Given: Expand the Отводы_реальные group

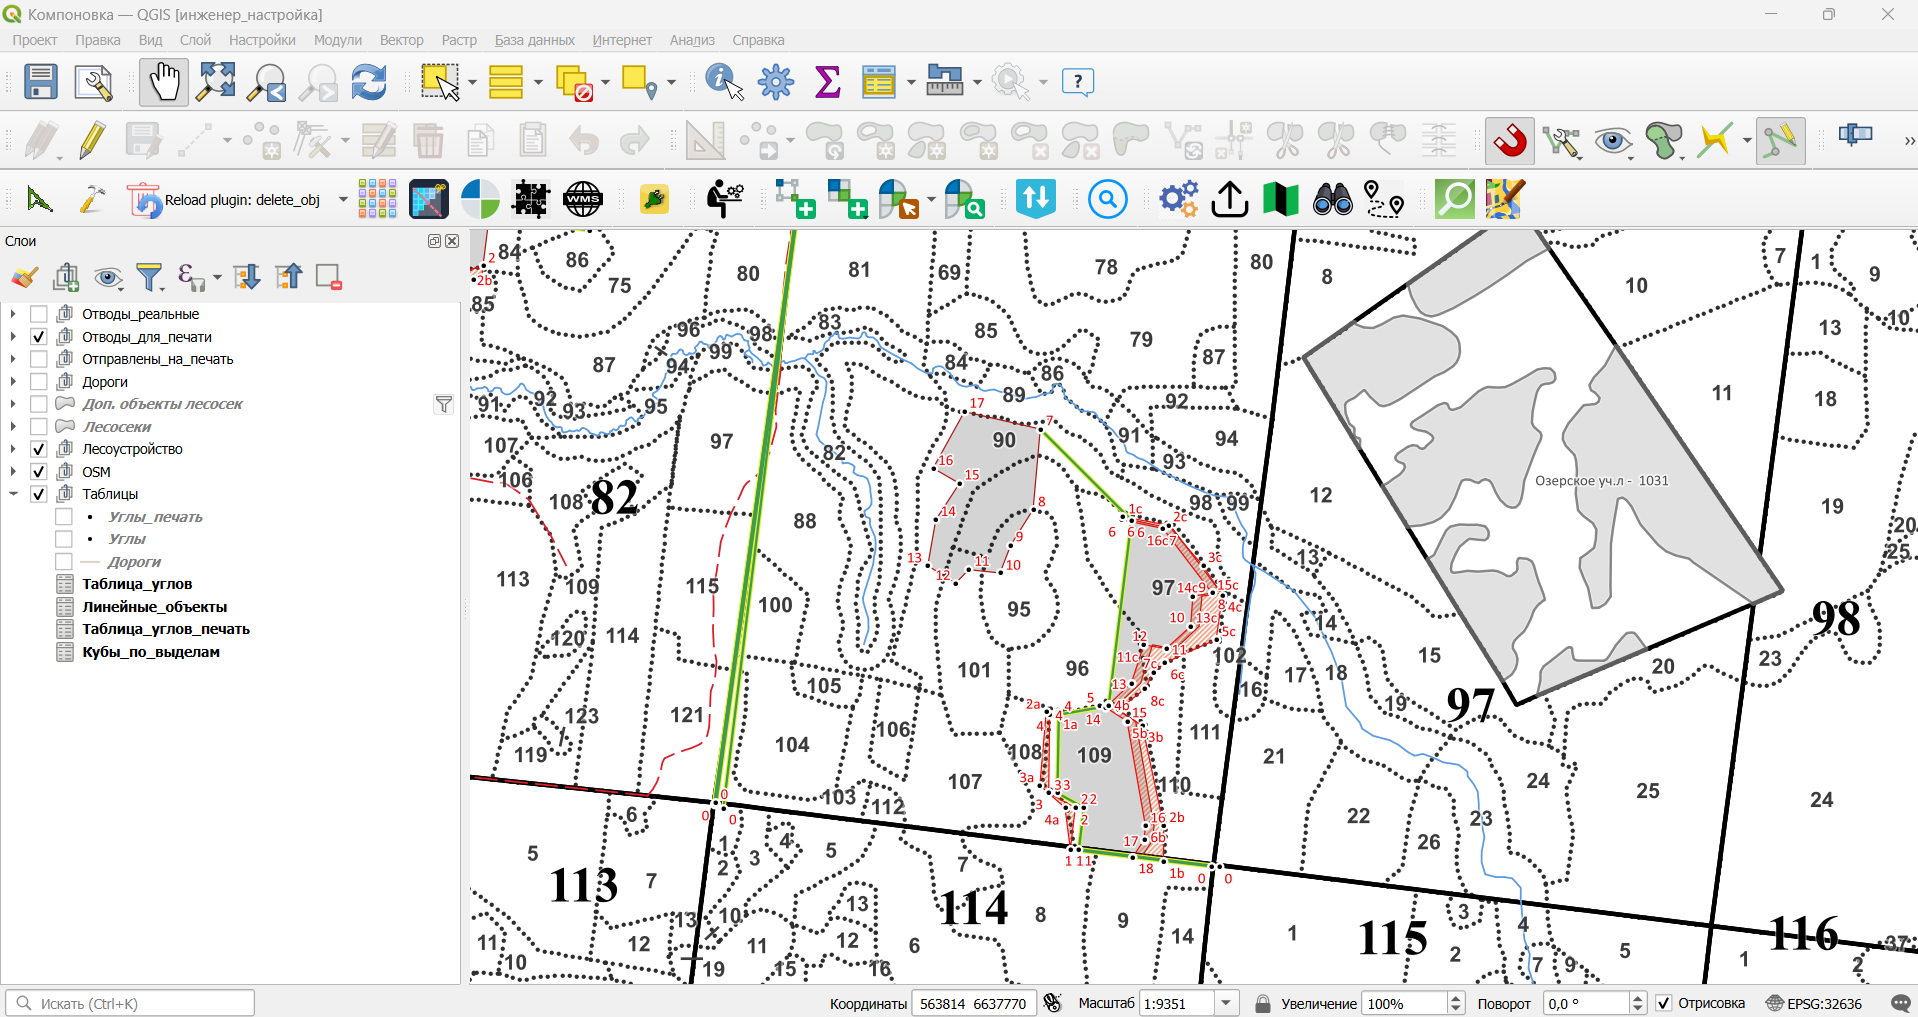Looking at the screenshot, I should [13, 314].
